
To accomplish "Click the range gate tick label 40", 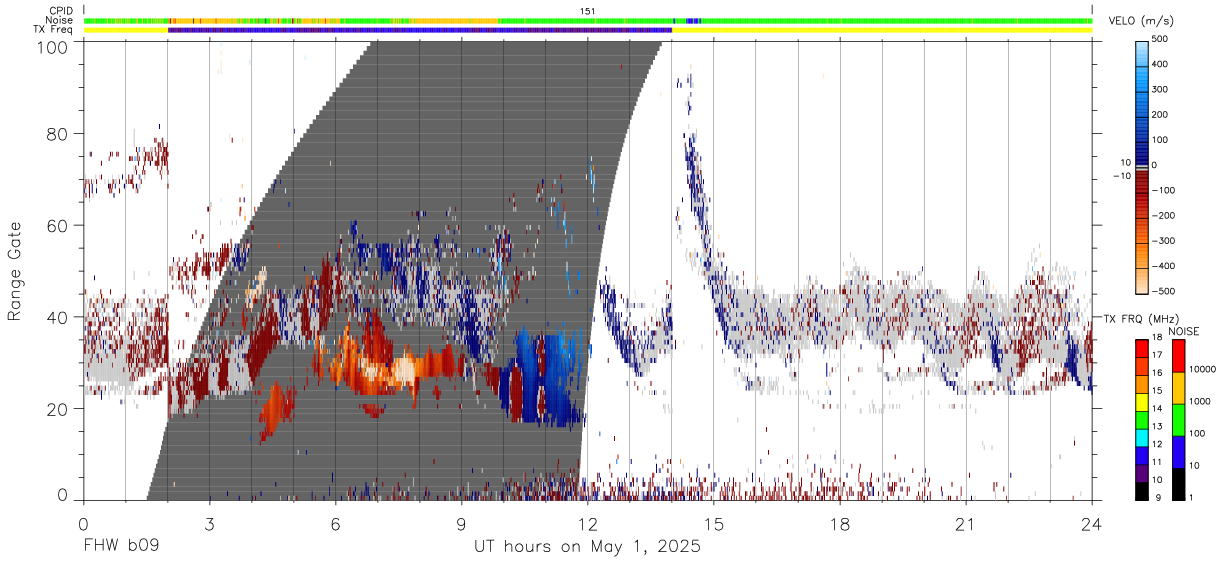I will coord(56,318).
